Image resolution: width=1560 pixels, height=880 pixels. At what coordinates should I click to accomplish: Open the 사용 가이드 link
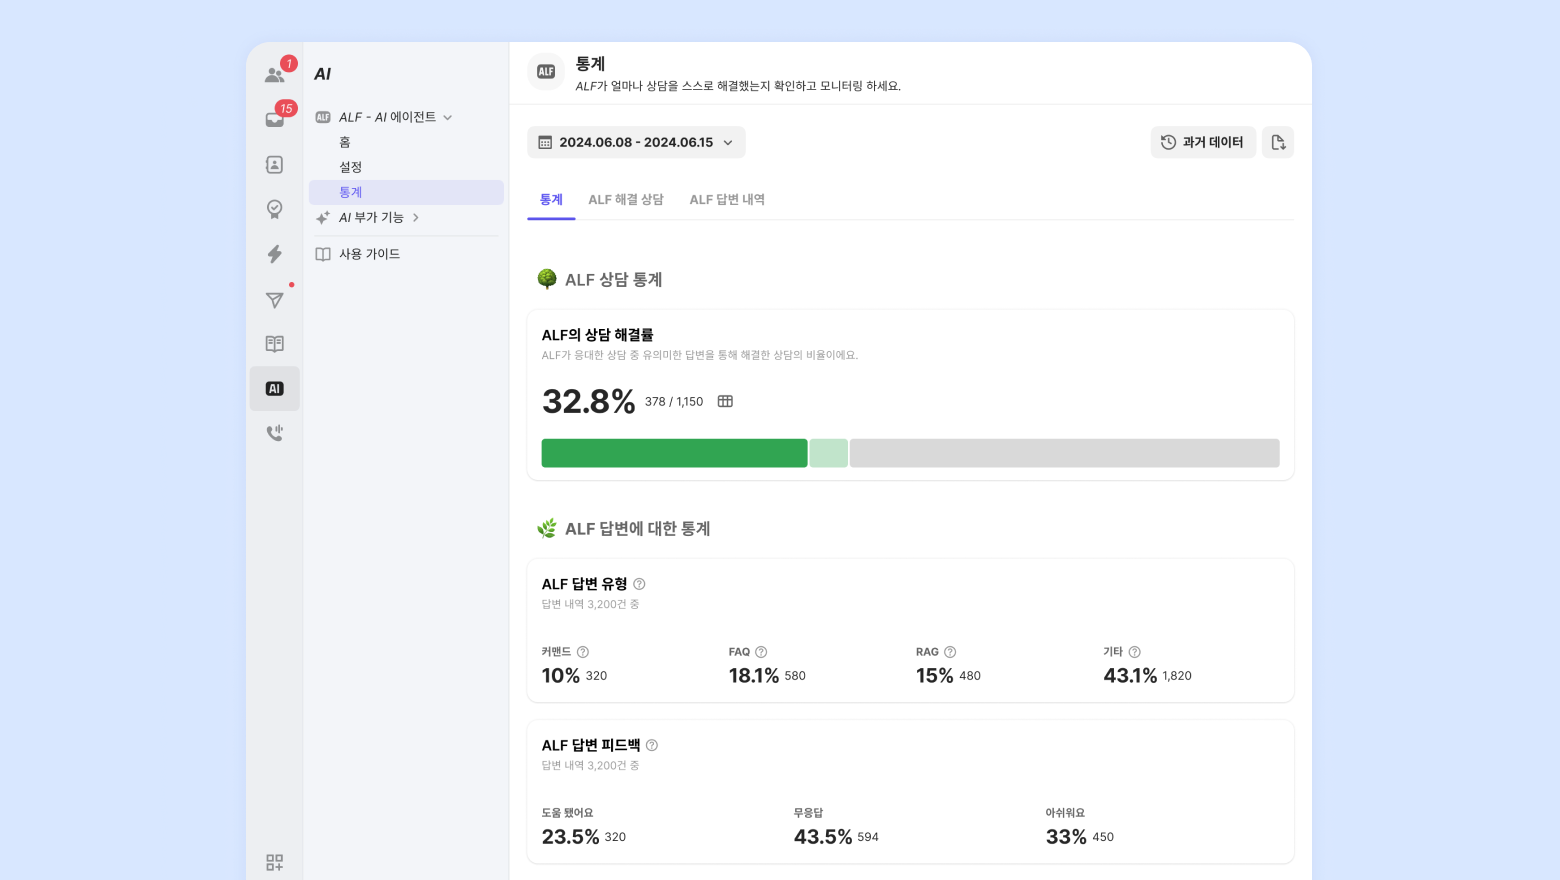(369, 254)
